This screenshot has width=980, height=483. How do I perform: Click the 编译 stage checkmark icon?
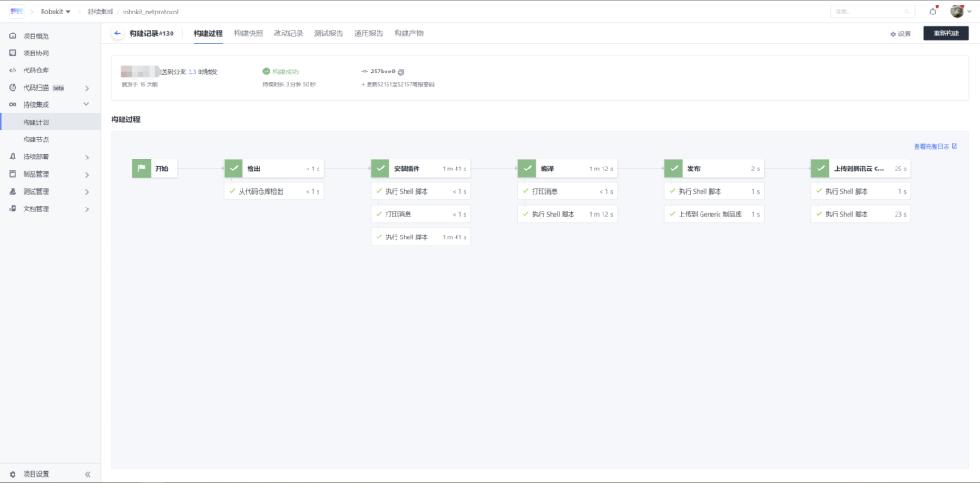[527, 169]
